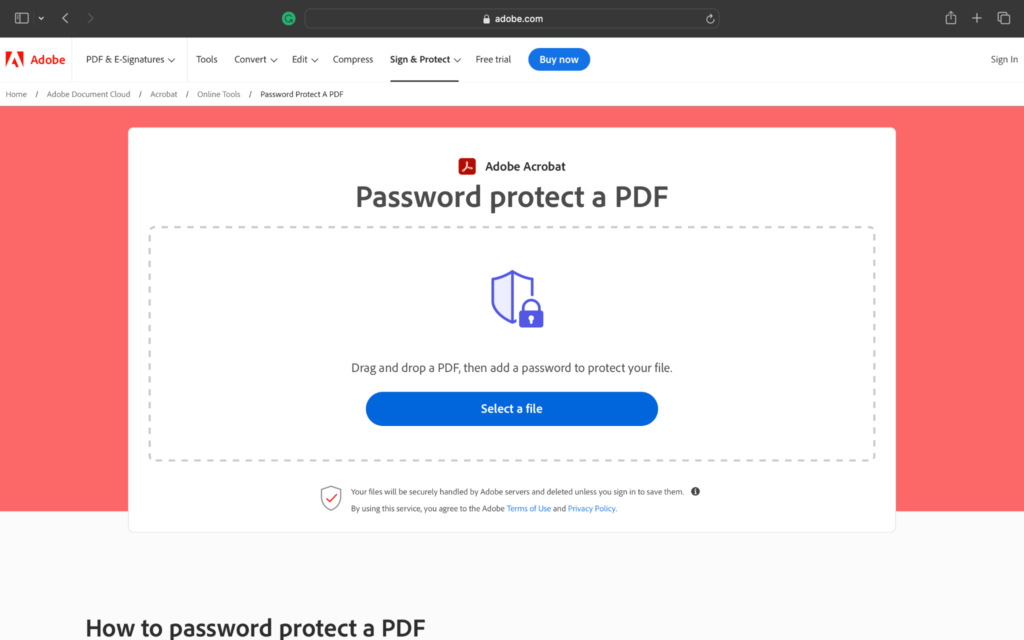The width and height of the screenshot is (1024, 640).
Task: Click the info icon beside file notice
Action: pos(695,491)
